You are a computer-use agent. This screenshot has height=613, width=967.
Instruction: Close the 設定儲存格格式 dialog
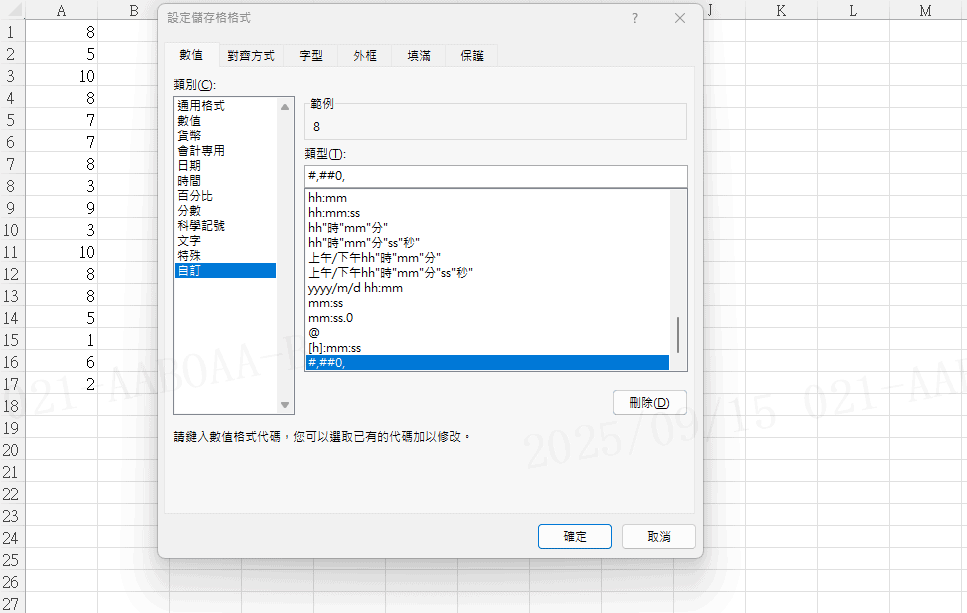[680, 18]
